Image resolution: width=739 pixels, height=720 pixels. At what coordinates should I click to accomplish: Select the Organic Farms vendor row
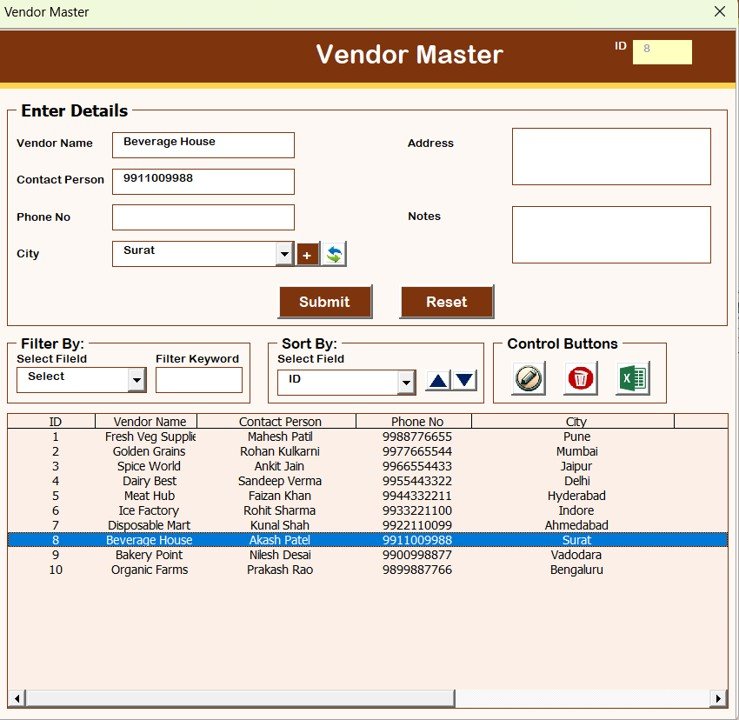point(149,570)
